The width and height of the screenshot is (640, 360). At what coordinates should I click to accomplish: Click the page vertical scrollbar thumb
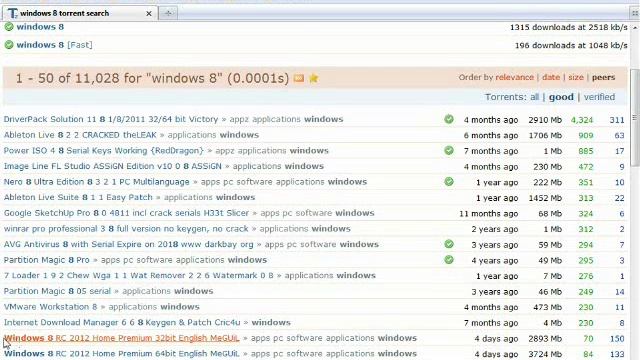coord(634,118)
